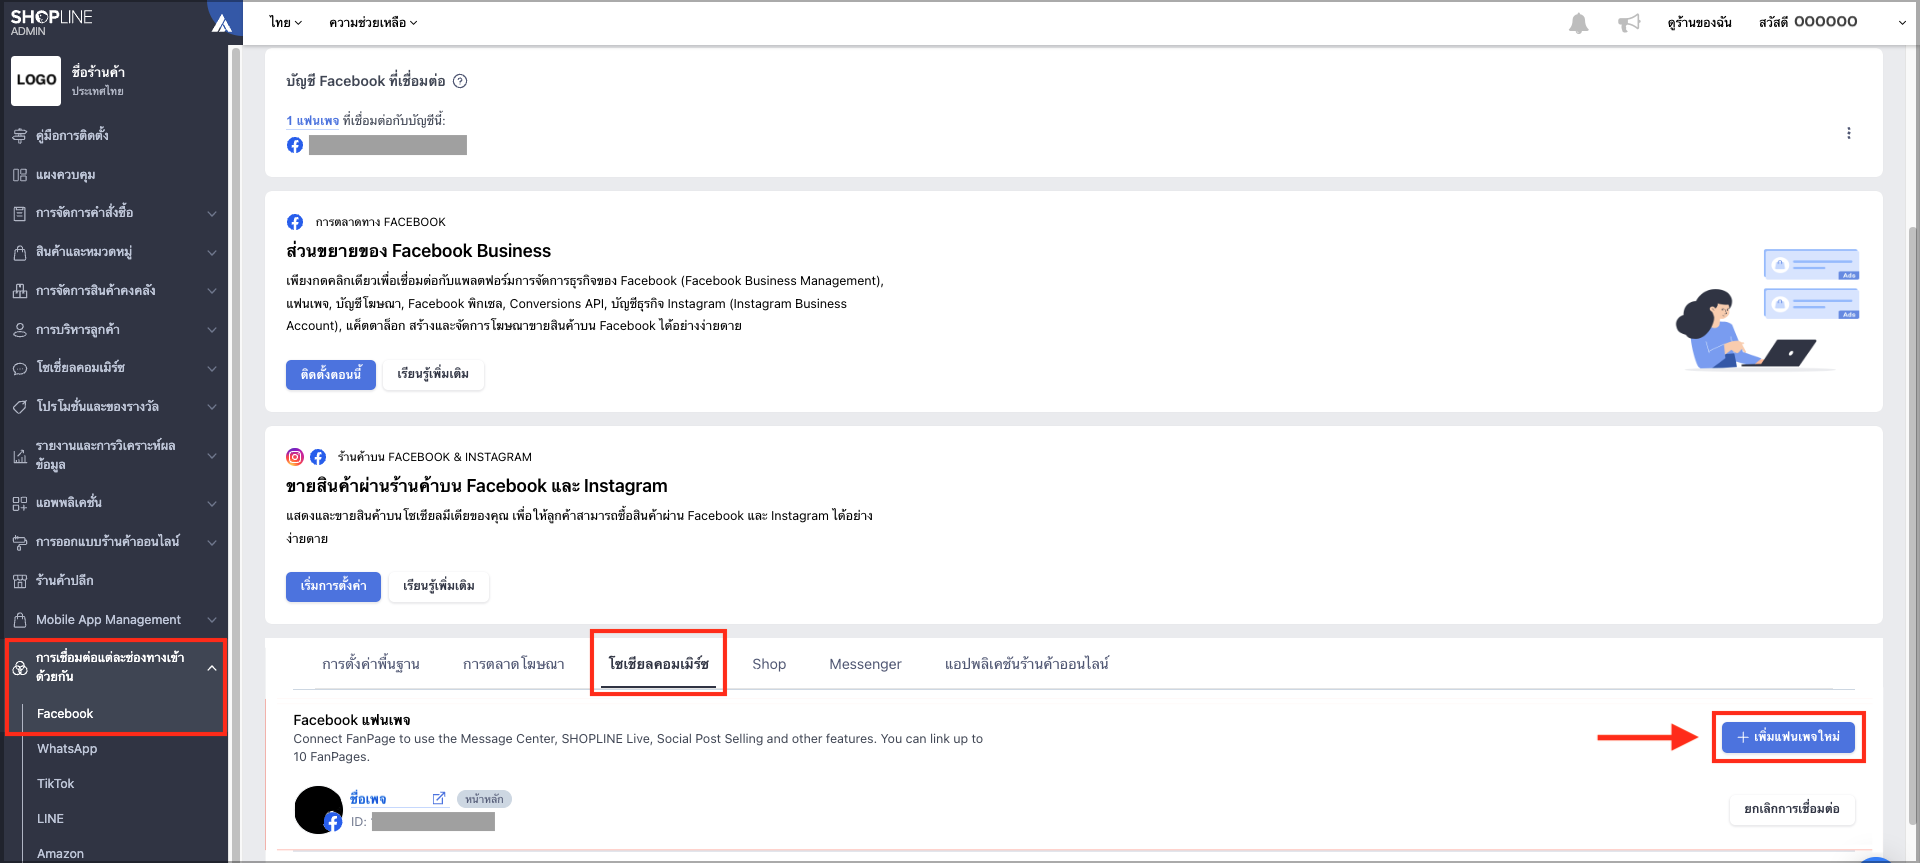
Task: Switch to โซเชียลคอมเมิร์ซ tab
Action: tap(658, 664)
